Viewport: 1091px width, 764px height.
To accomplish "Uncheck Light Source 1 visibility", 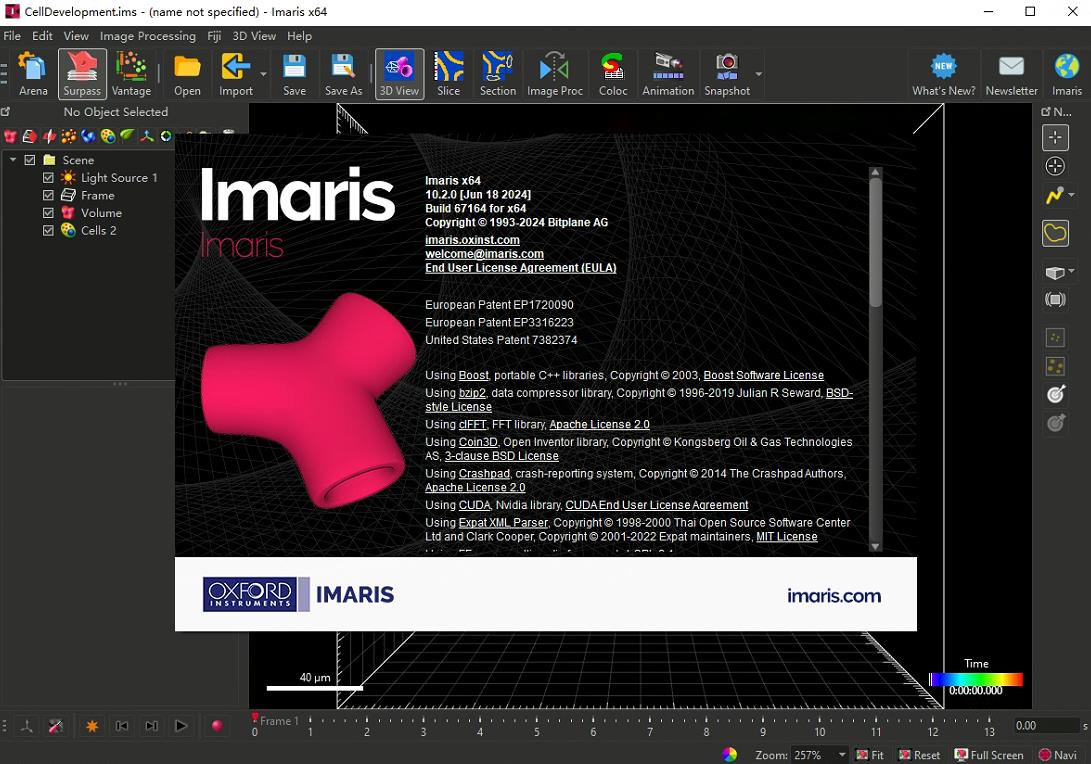I will click(48, 177).
